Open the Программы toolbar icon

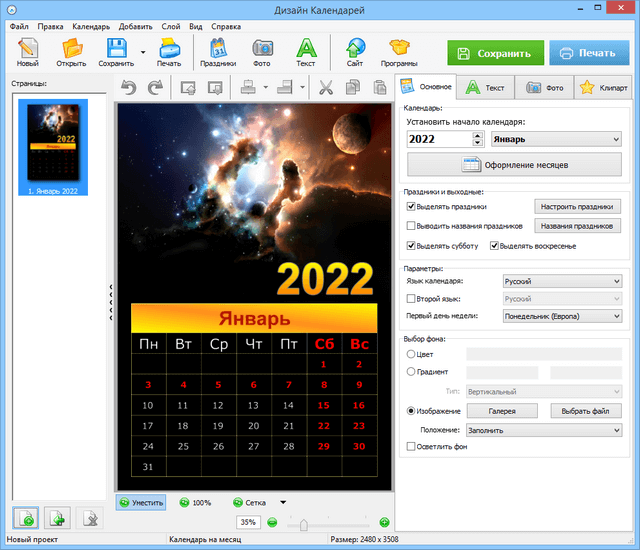399,50
